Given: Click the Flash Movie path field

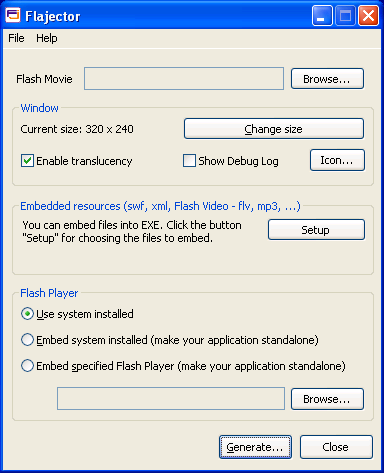Looking at the screenshot, I should click(x=184, y=79).
